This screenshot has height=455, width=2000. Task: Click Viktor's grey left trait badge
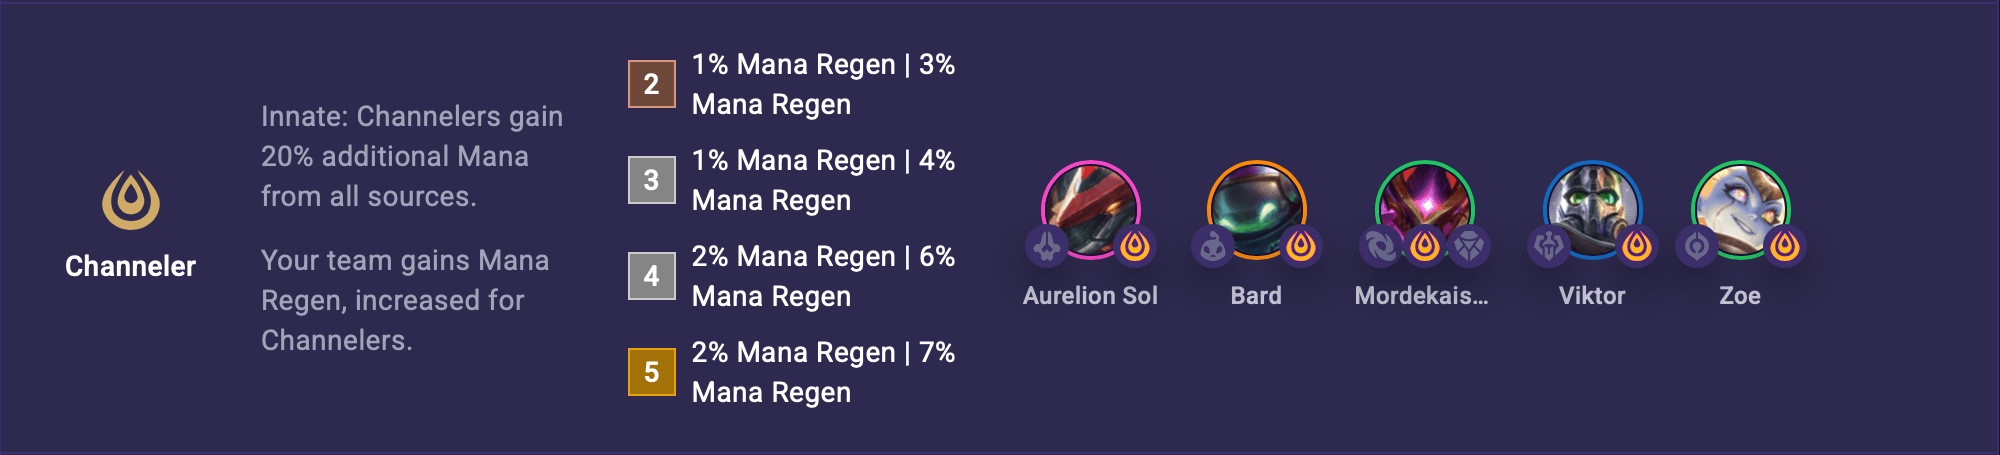pyautogui.click(x=1549, y=246)
